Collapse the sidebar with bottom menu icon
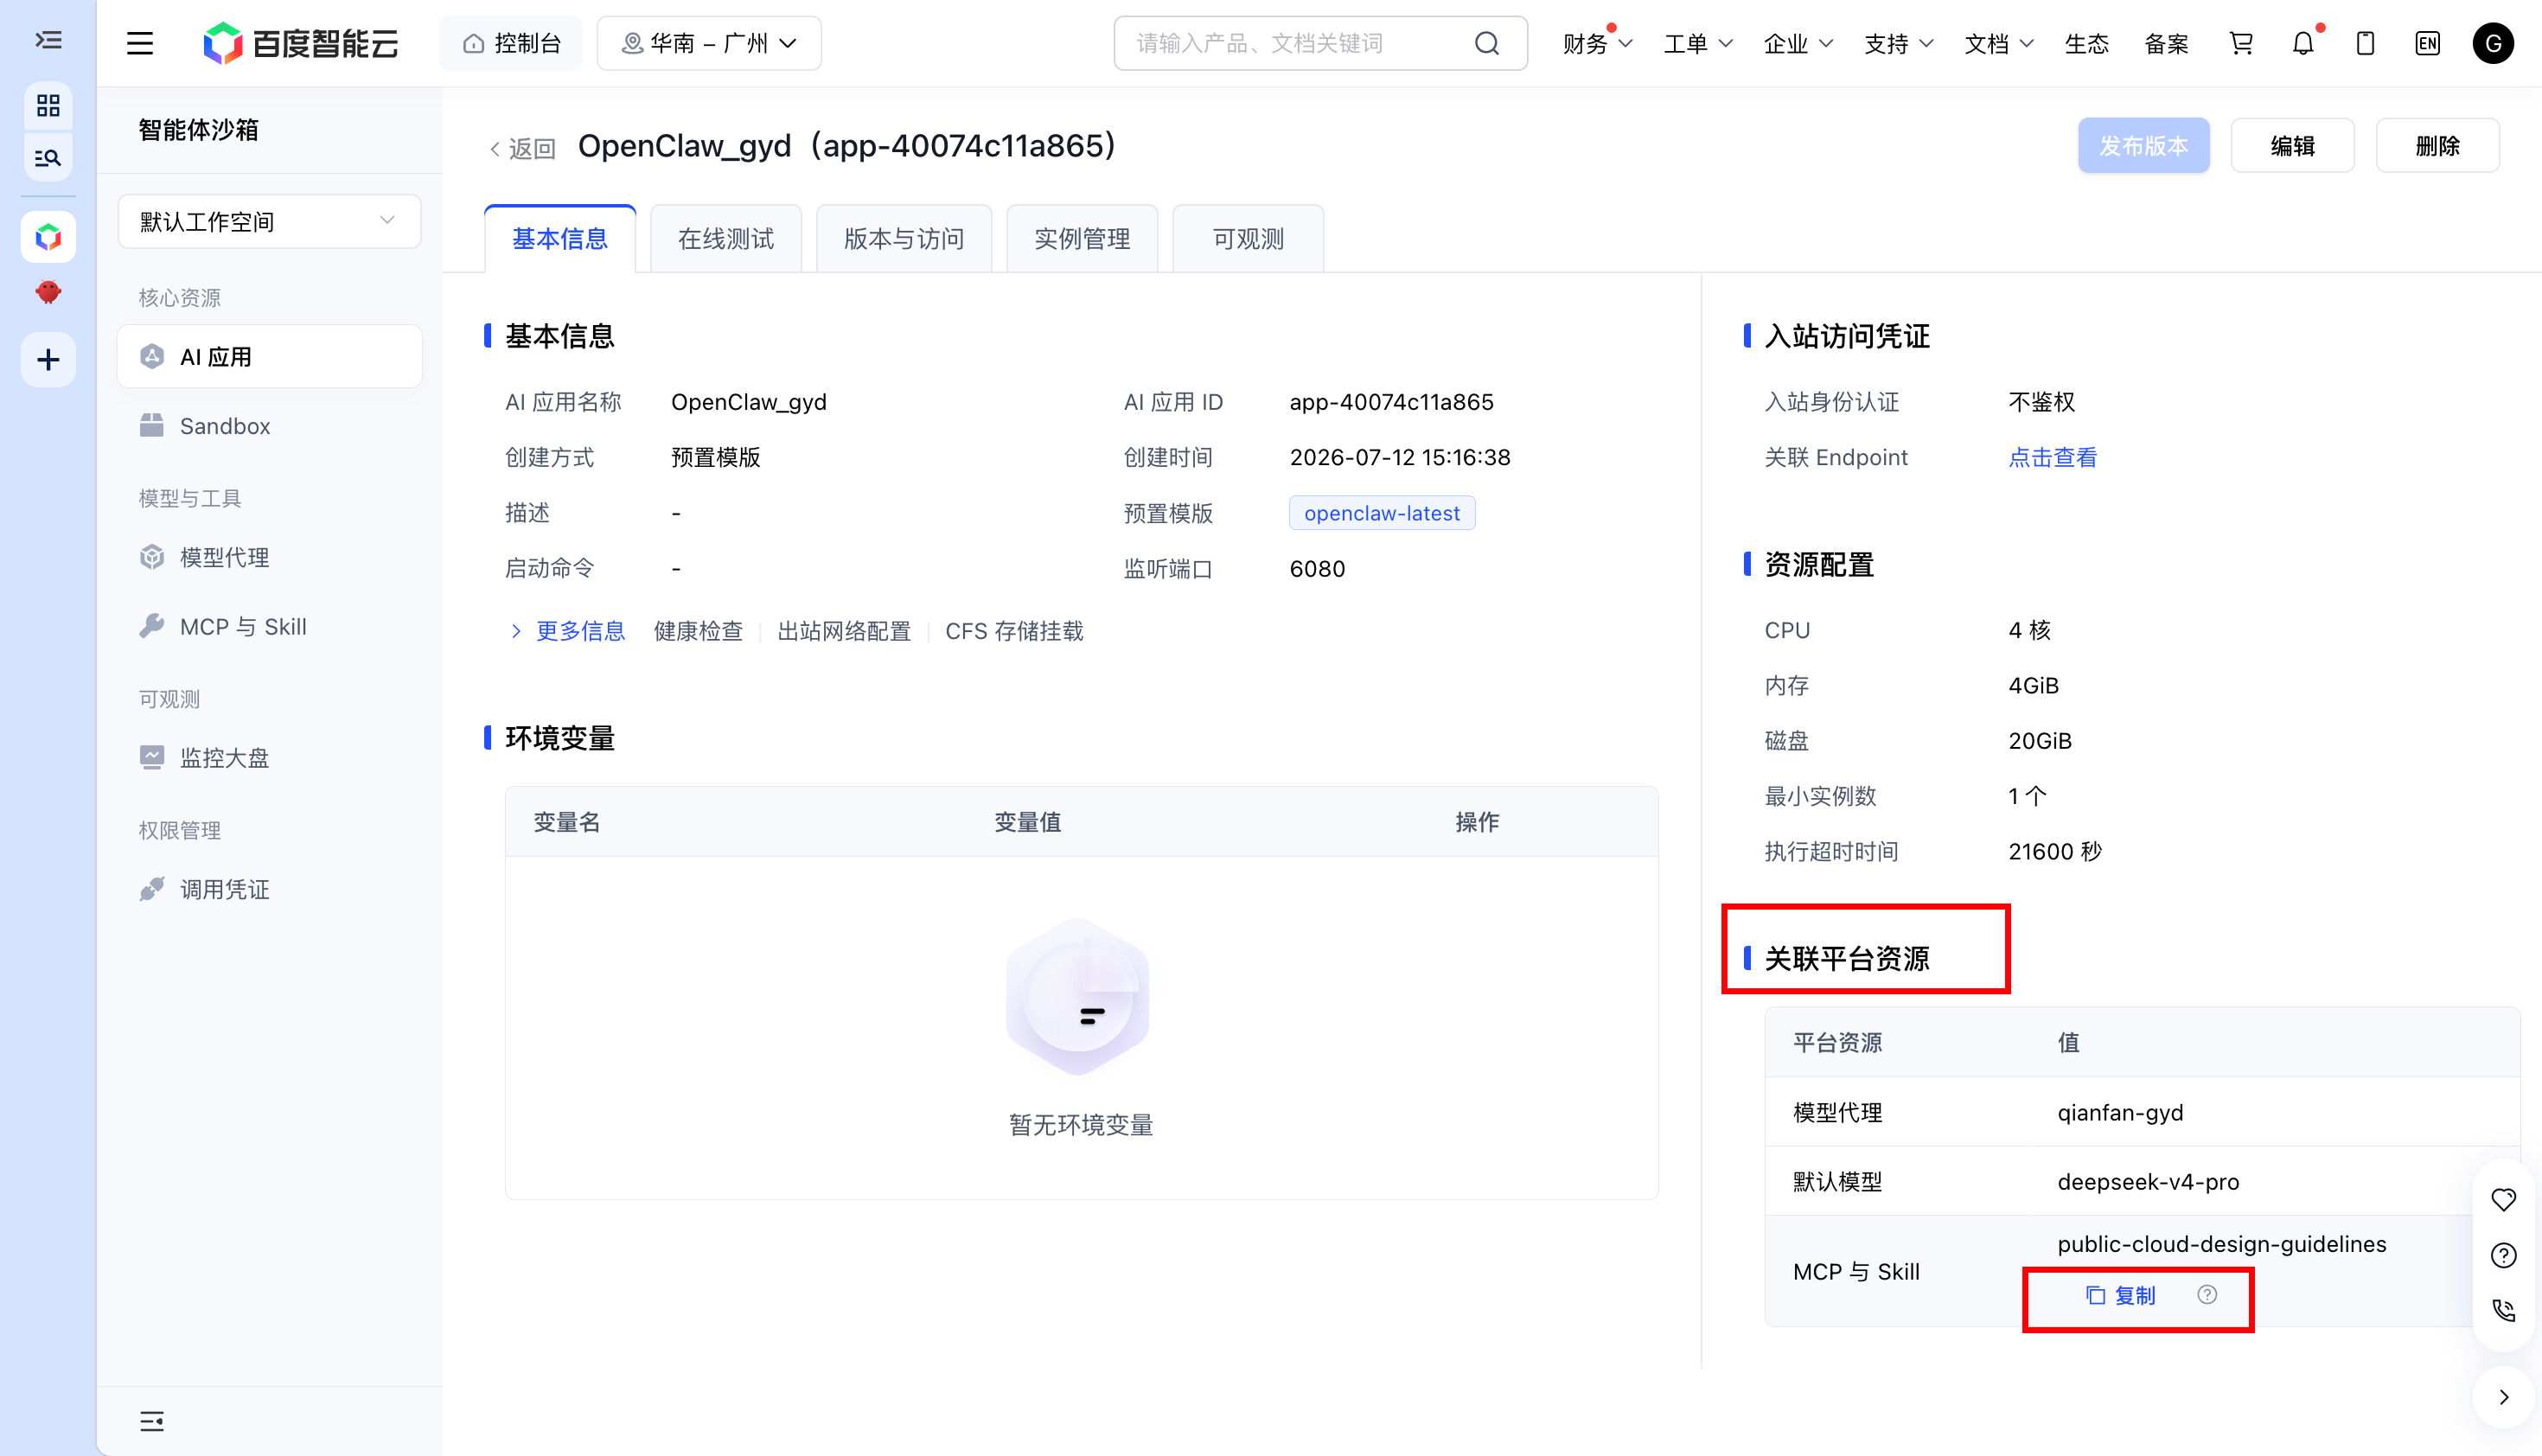2542x1456 pixels. pos(152,1421)
